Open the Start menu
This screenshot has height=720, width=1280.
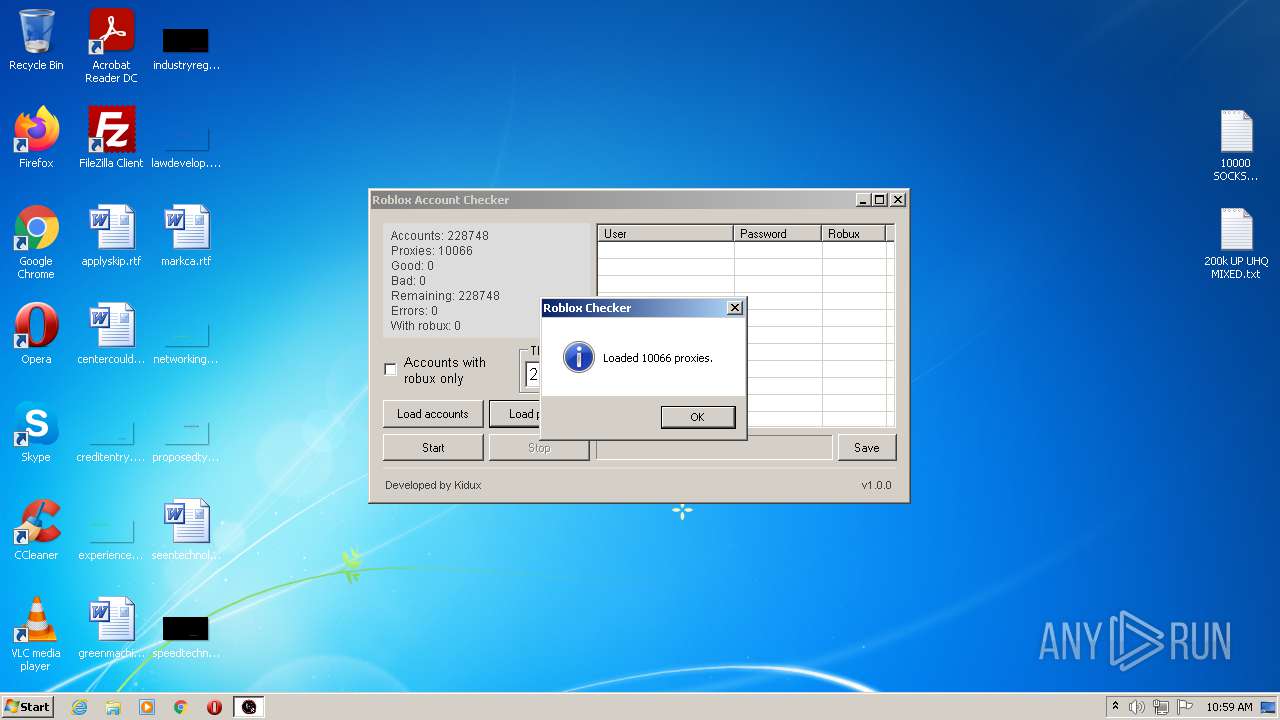[x=28, y=707]
